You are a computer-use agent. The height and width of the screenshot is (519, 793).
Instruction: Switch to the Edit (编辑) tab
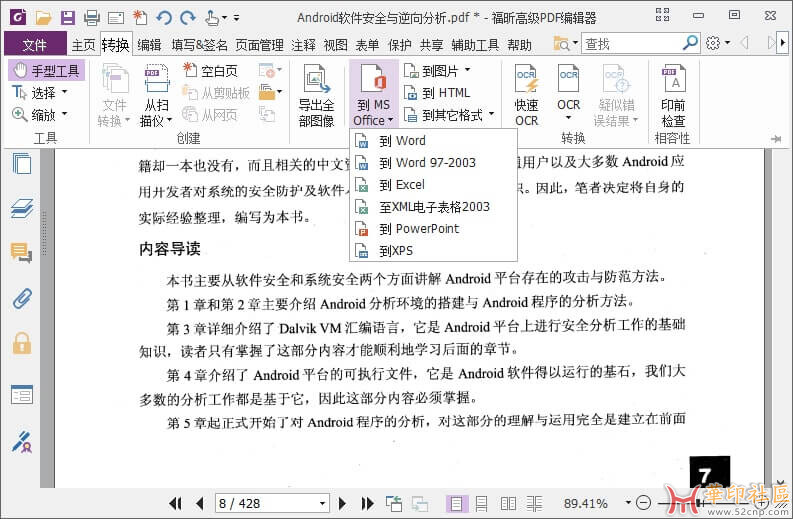point(149,45)
